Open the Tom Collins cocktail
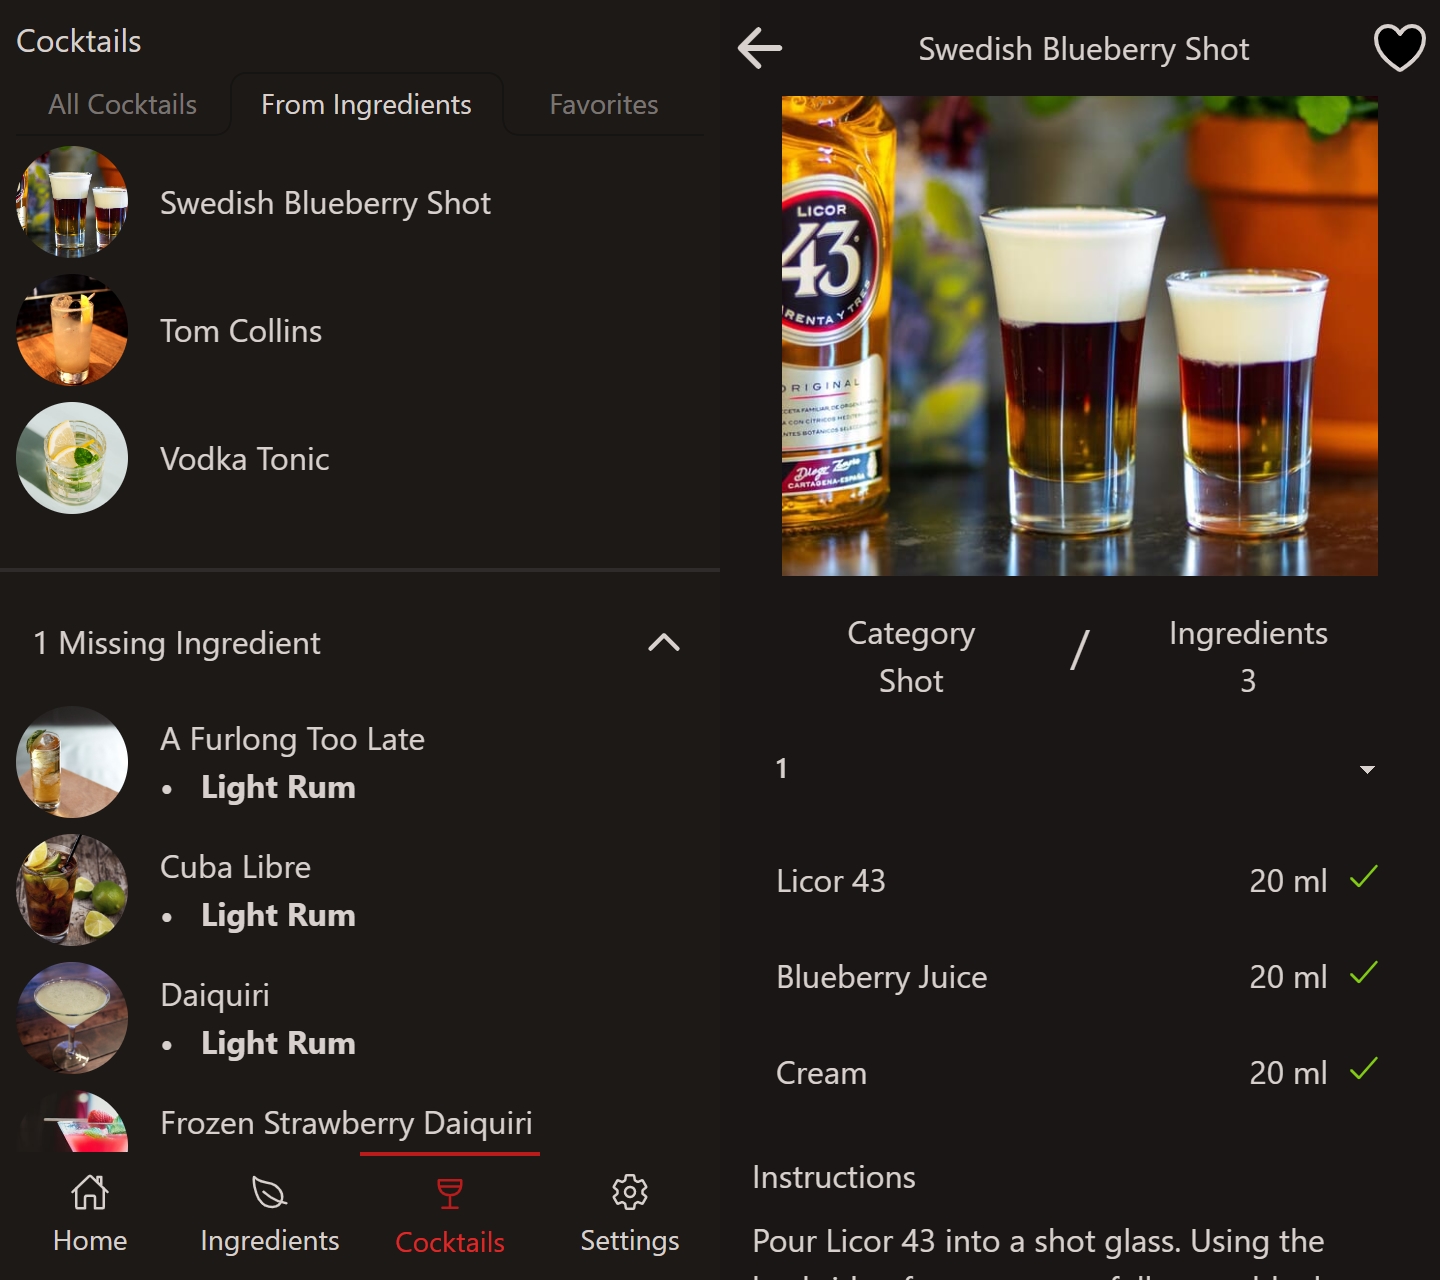 (241, 331)
